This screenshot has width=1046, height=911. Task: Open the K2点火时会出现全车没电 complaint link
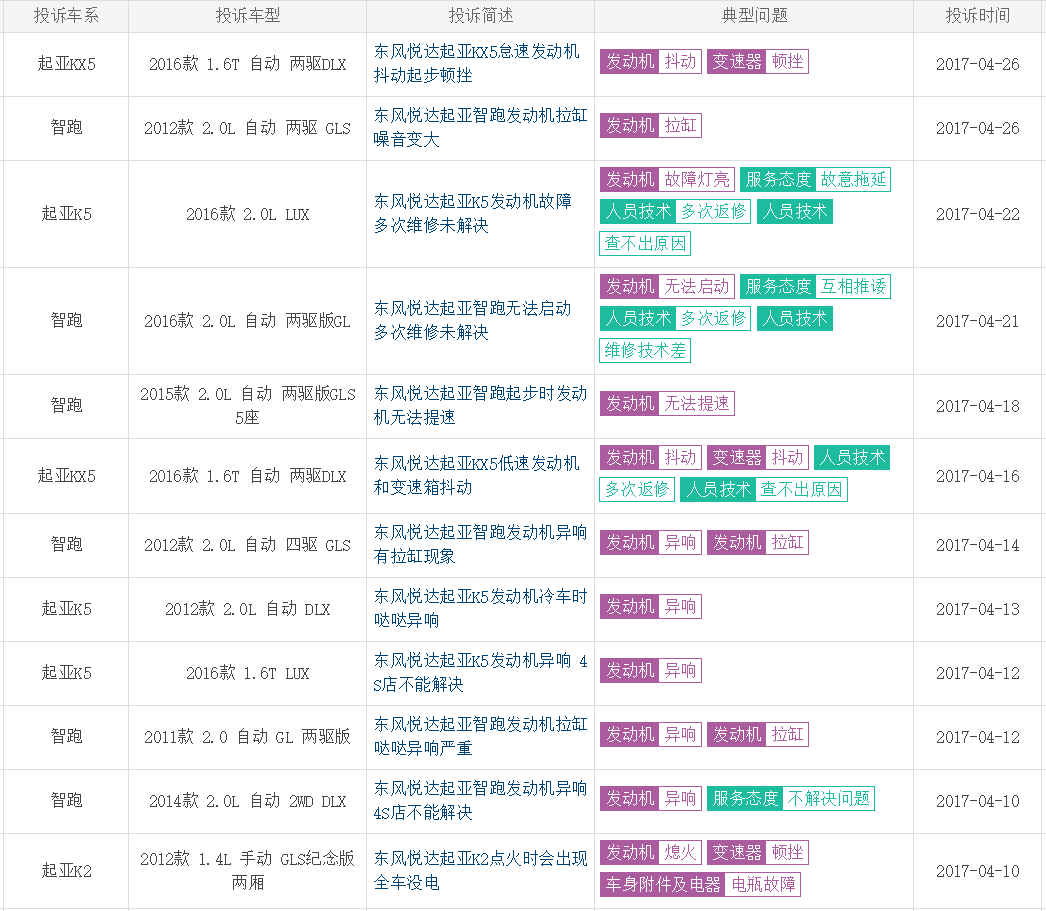[480, 870]
